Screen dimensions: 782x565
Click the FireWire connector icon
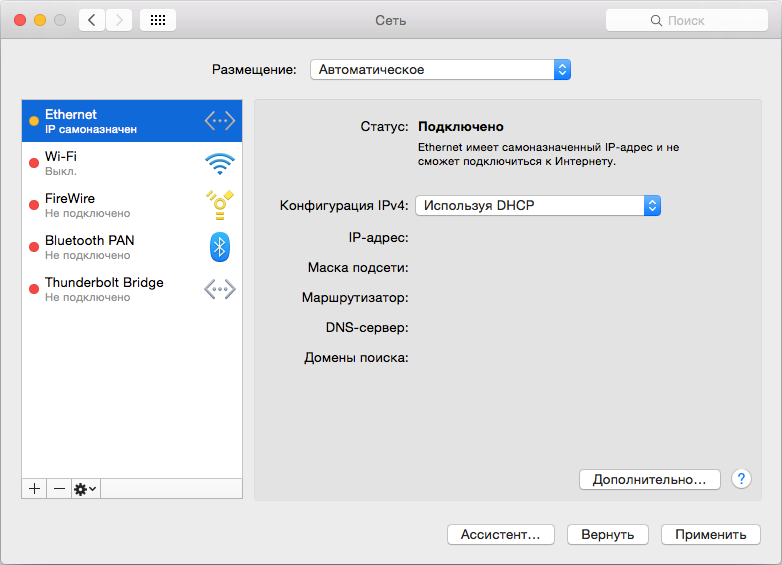click(x=219, y=205)
